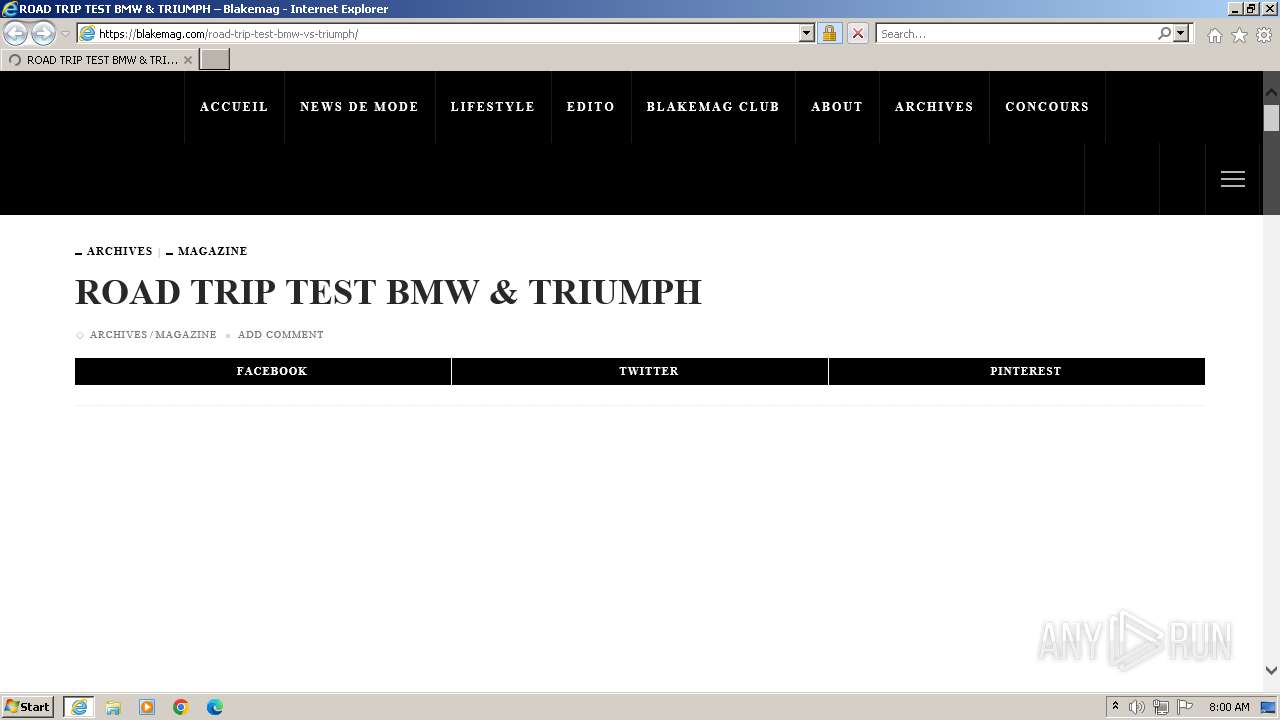Close the ROAD TRIP TEST BMW tab

tap(187, 60)
